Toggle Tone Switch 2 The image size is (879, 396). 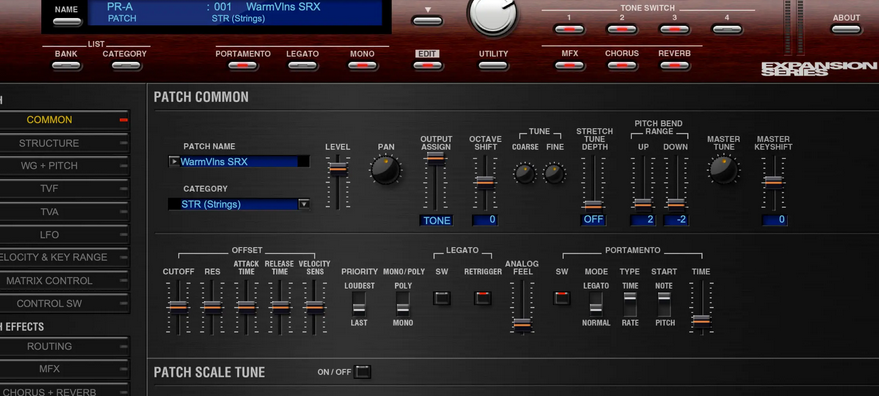pos(622,29)
